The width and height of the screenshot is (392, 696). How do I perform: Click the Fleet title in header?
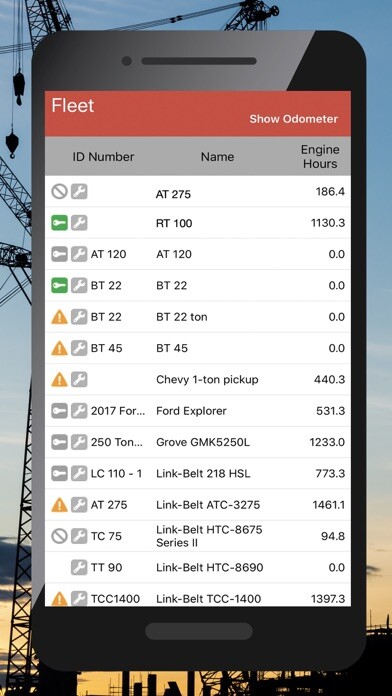click(73, 106)
